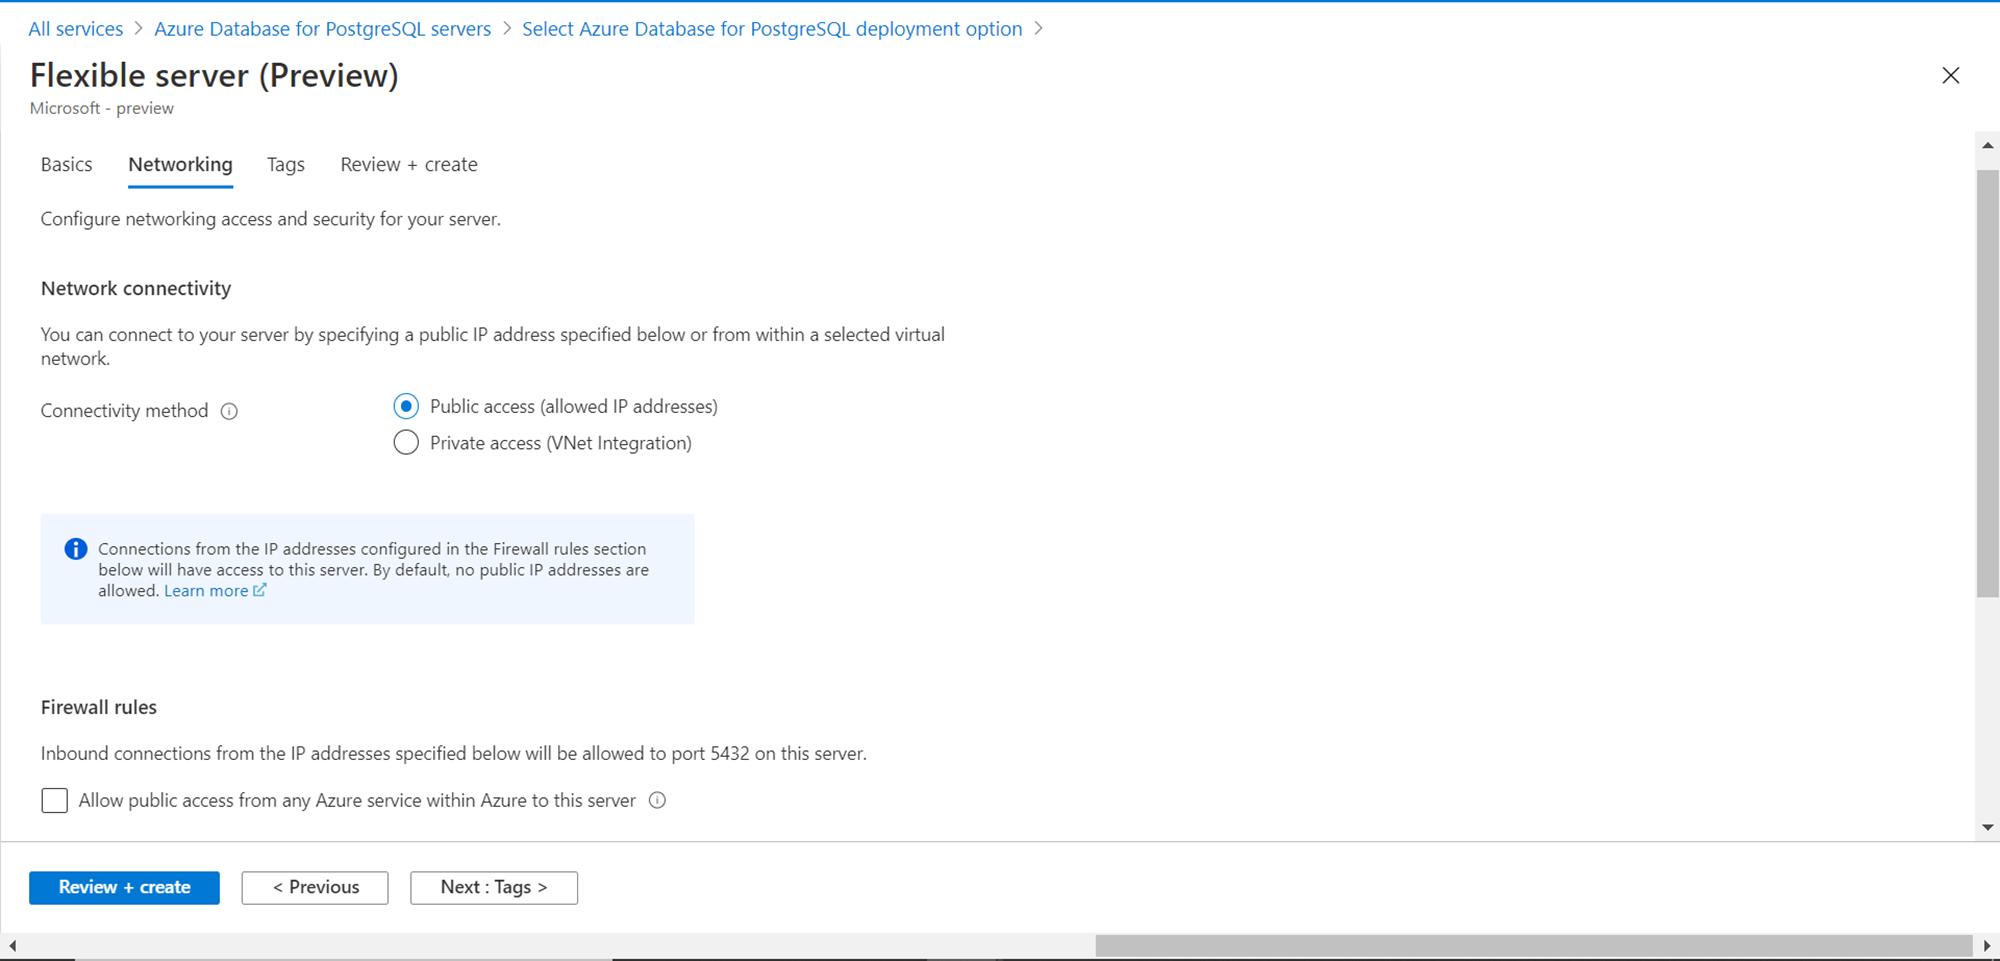The image size is (2000, 961).
Task: Open the Learn more link
Action: pos(207,591)
